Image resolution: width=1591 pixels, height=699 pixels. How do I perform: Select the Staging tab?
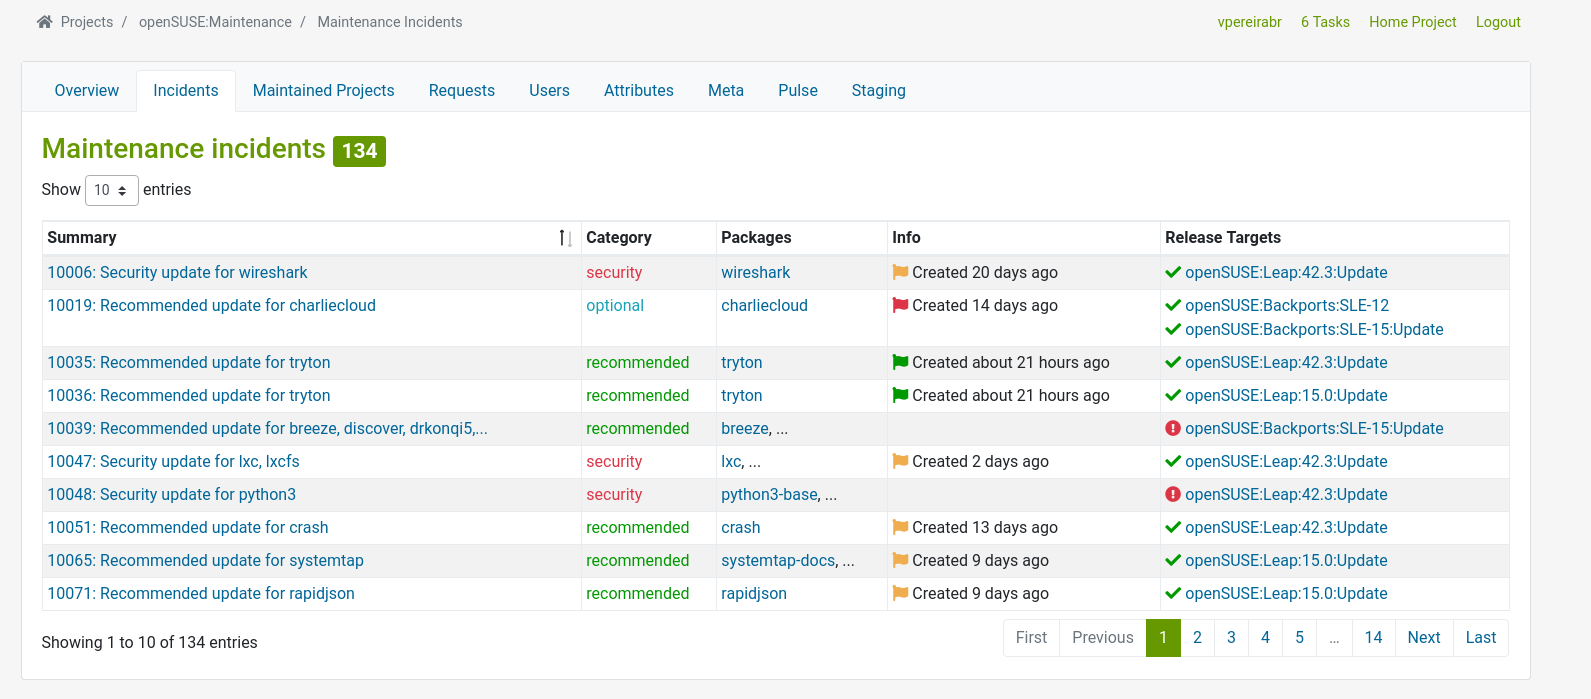[878, 90]
